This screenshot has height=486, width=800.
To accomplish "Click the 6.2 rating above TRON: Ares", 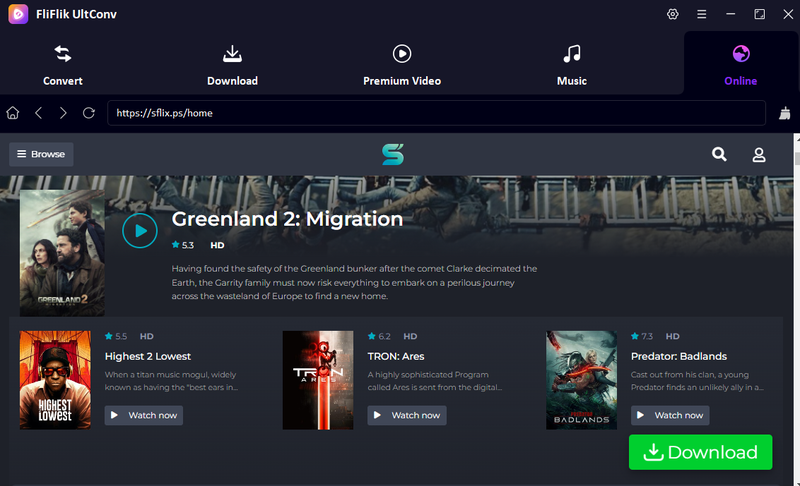I will [379, 336].
